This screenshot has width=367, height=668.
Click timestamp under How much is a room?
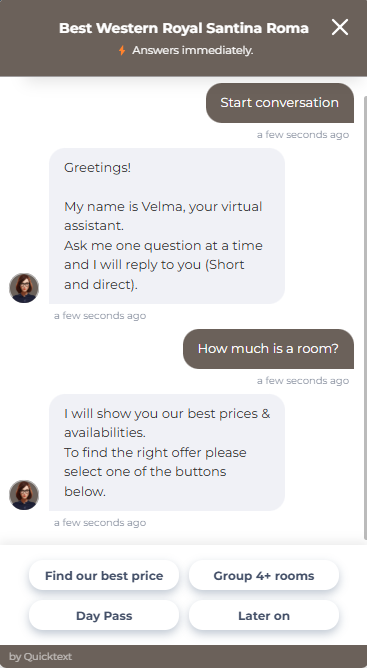(303, 380)
